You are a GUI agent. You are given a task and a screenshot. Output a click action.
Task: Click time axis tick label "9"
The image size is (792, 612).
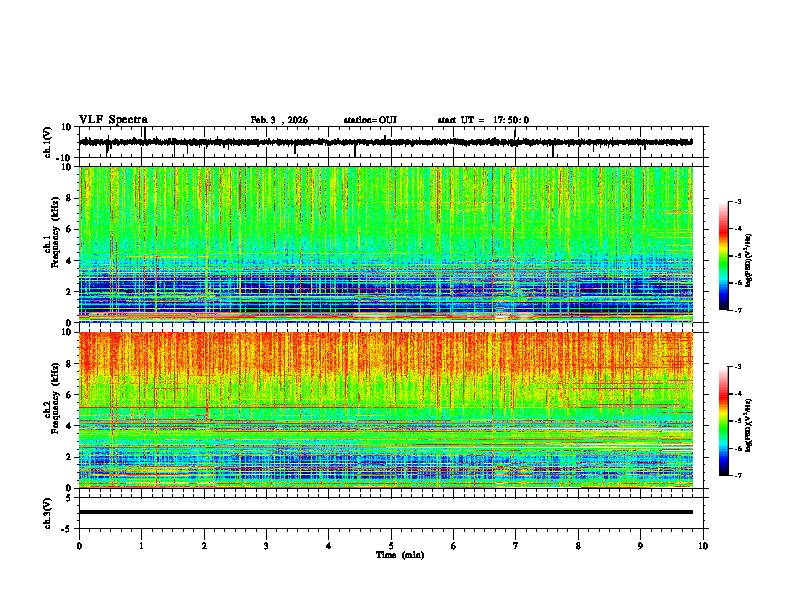click(x=640, y=546)
